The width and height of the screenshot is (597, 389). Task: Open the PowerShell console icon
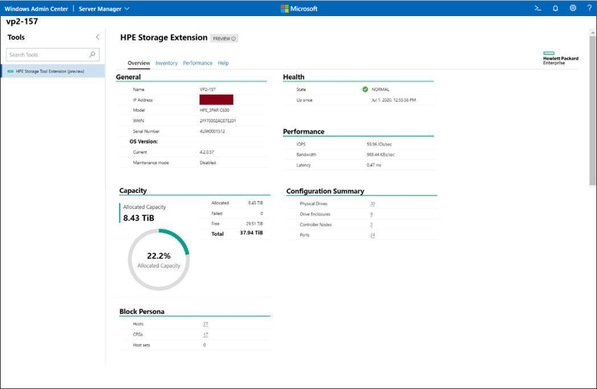(x=538, y=8)
